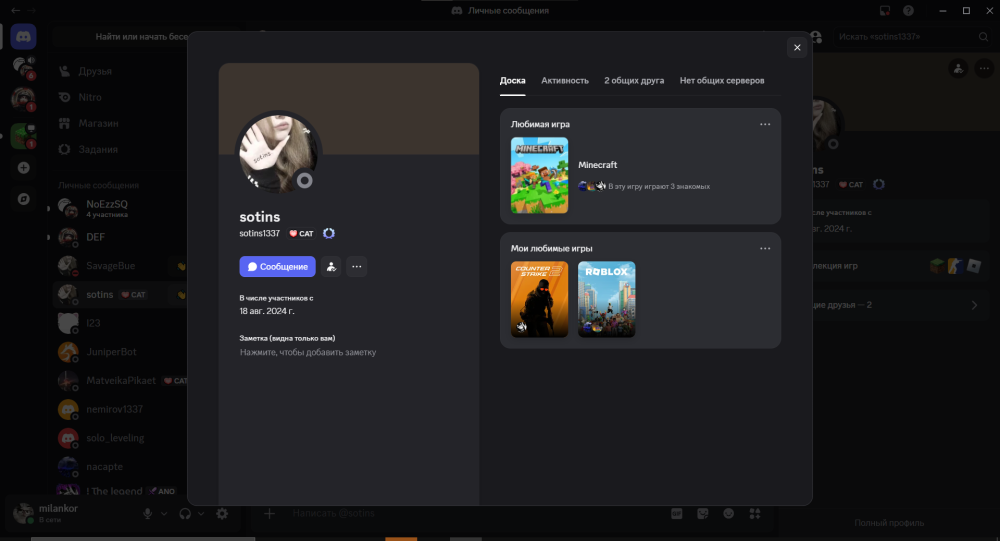Open the 2 общих друга tab

pos(634,80)
